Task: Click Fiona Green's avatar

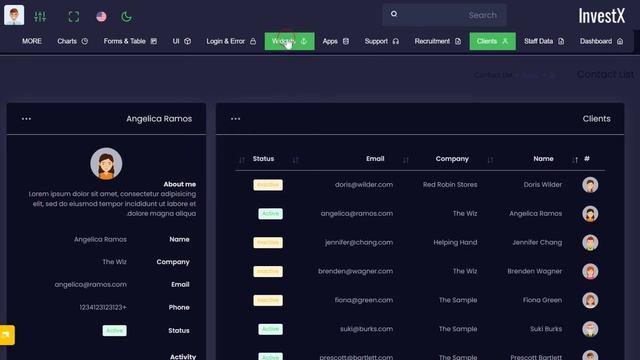Action: click(x=590, y=300)
